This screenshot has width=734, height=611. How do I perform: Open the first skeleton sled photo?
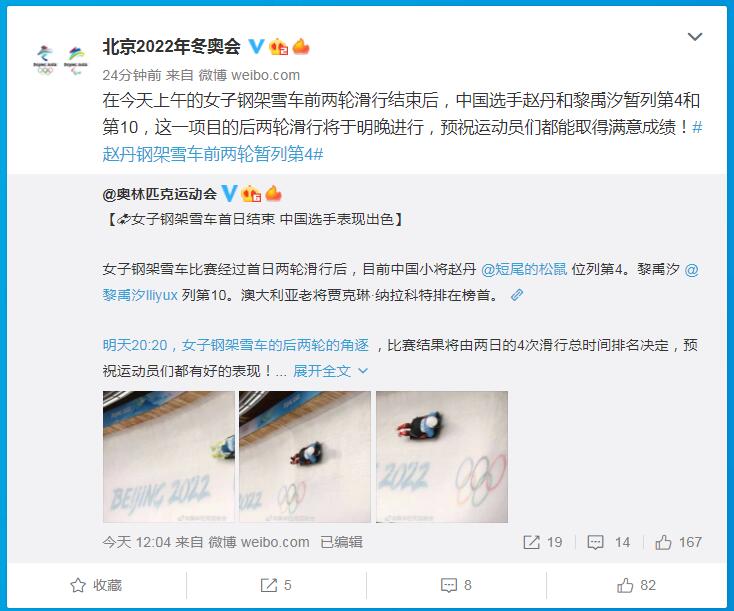coord(169,456)
